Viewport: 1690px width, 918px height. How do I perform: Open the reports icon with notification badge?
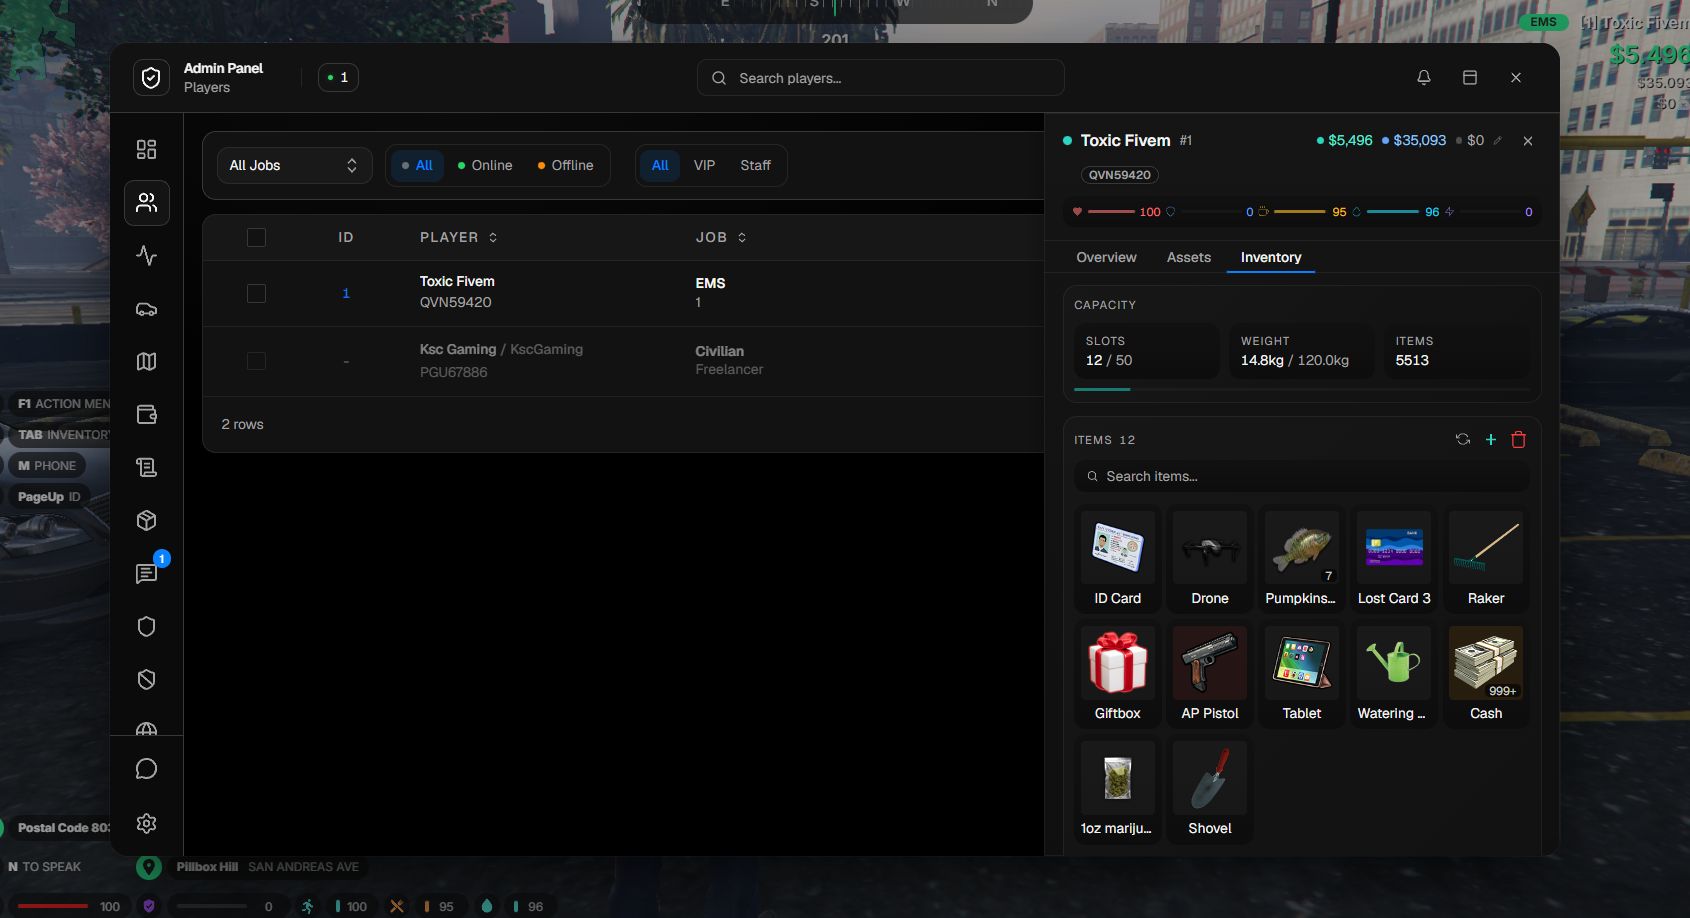tap(146, 573)
